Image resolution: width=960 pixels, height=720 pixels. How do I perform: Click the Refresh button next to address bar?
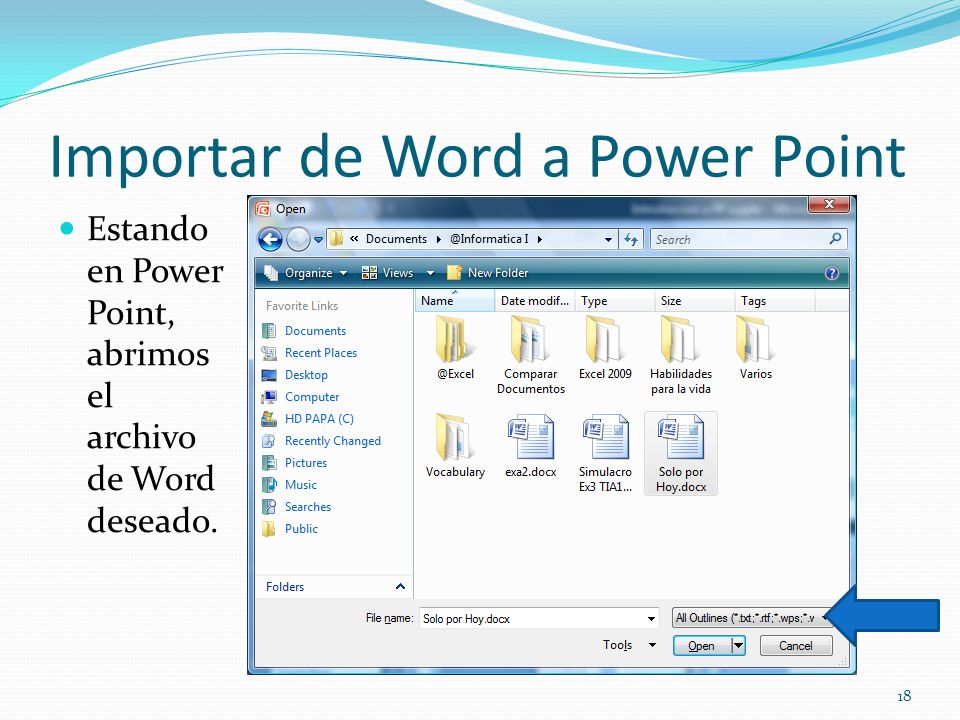click(631, 239)
